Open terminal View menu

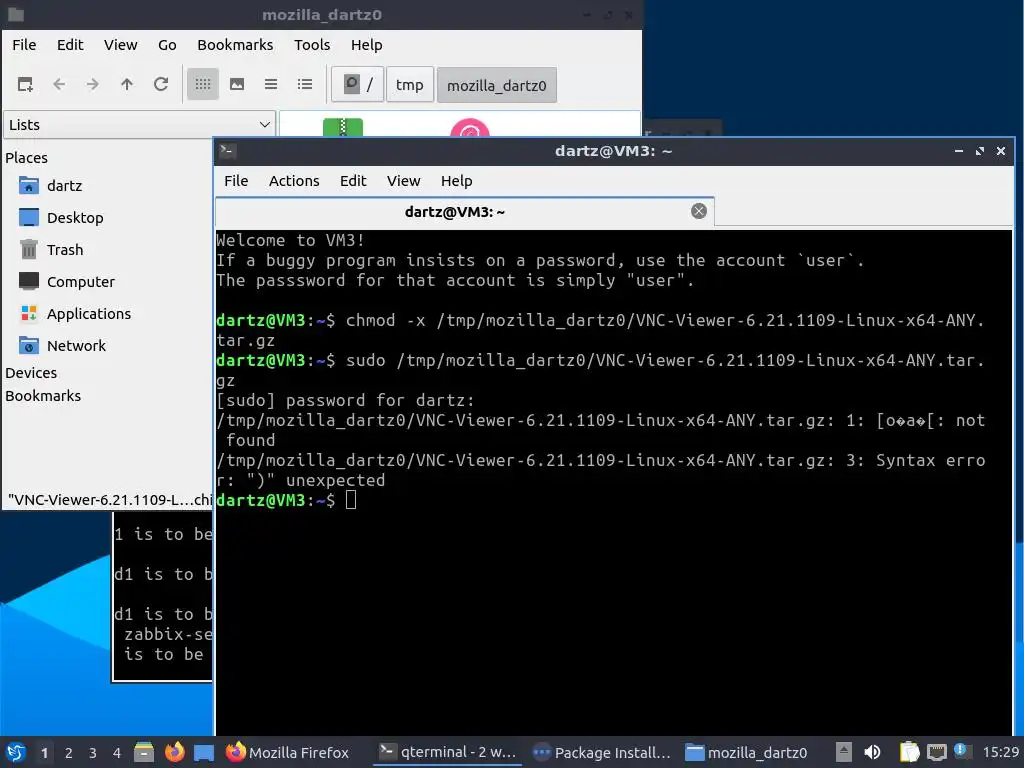point(404,181)
